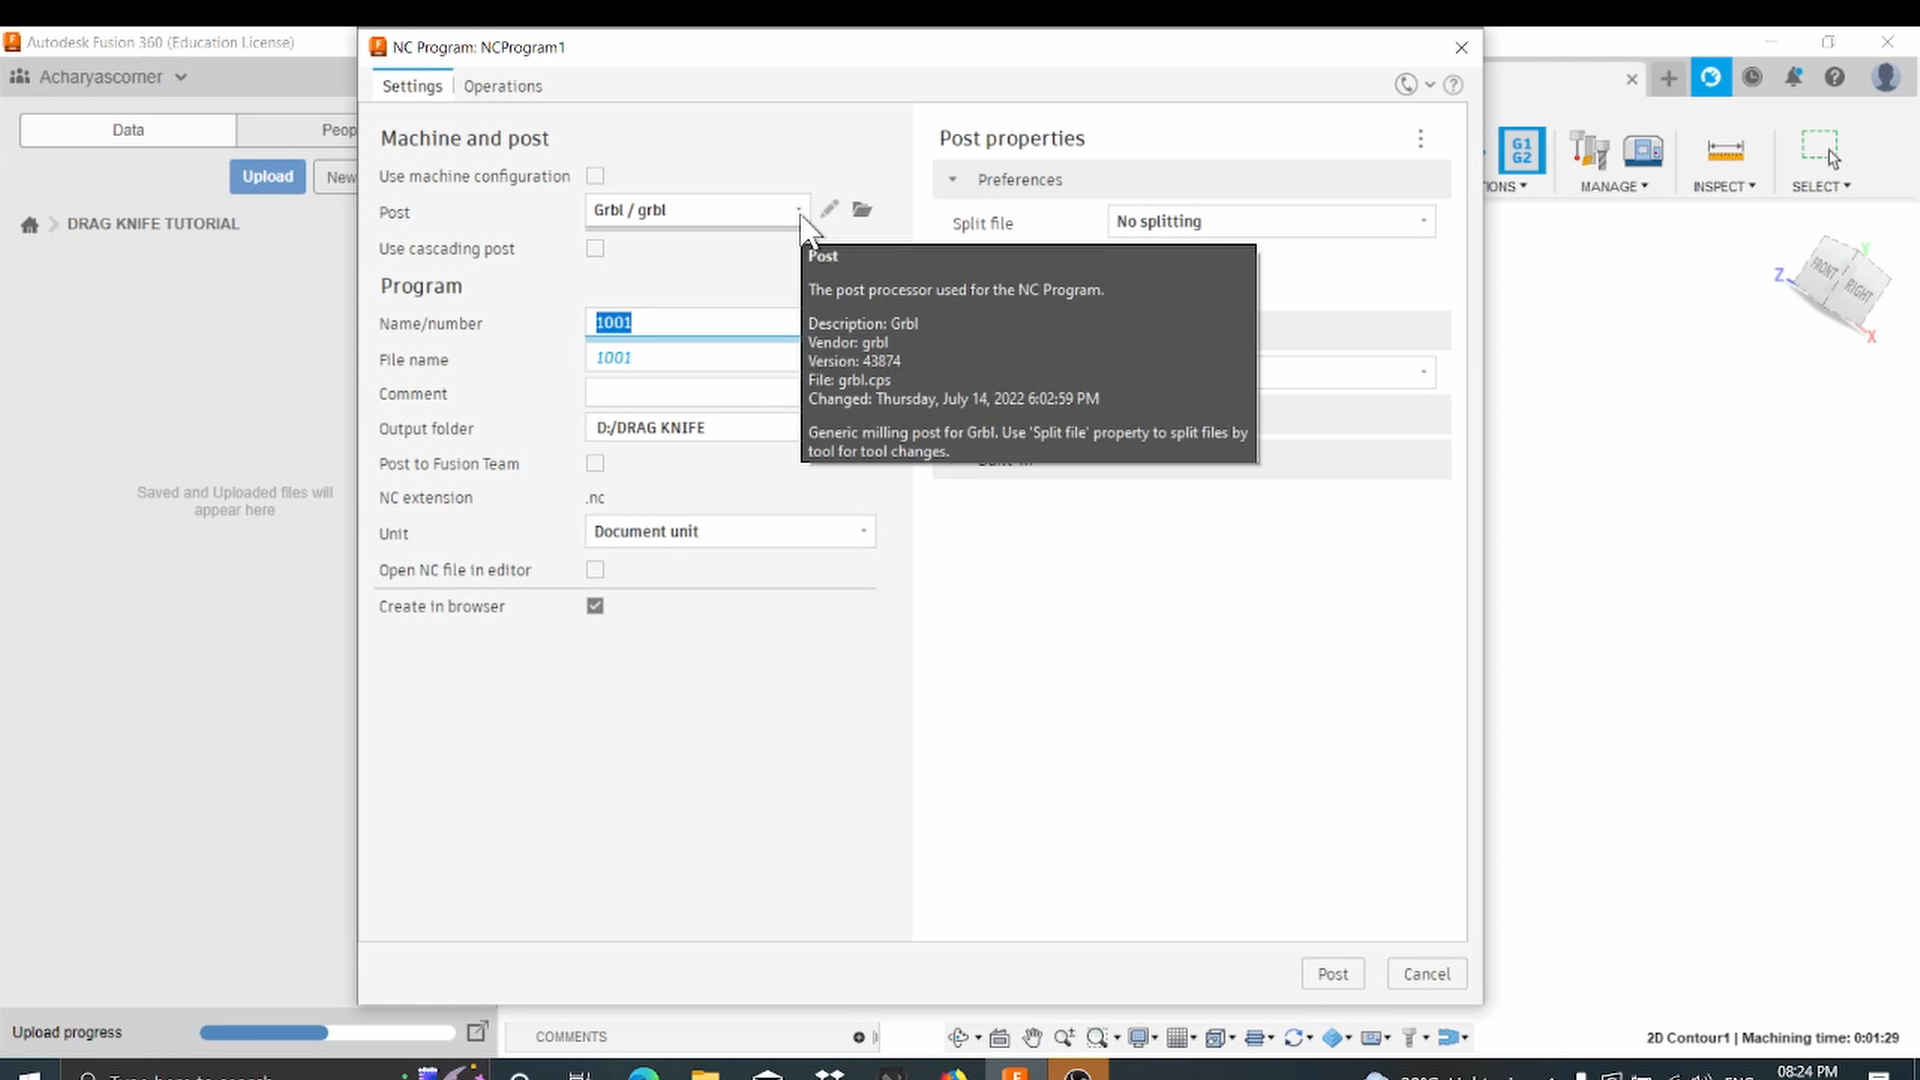Click the post processor edit pencil icon
Screen dimensions: 1920x1080
(x=828, y=208)
